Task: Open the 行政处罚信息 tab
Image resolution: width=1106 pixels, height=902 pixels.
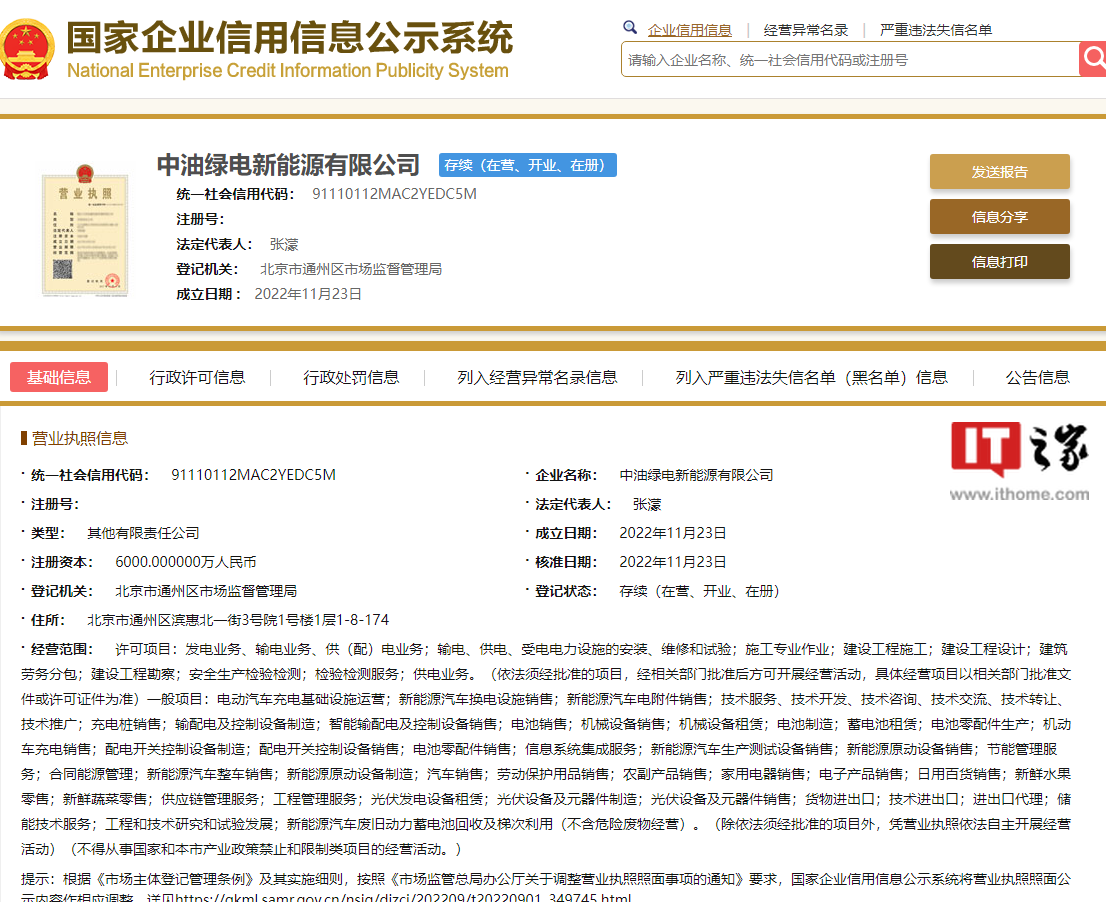Action: pos(351,378)
